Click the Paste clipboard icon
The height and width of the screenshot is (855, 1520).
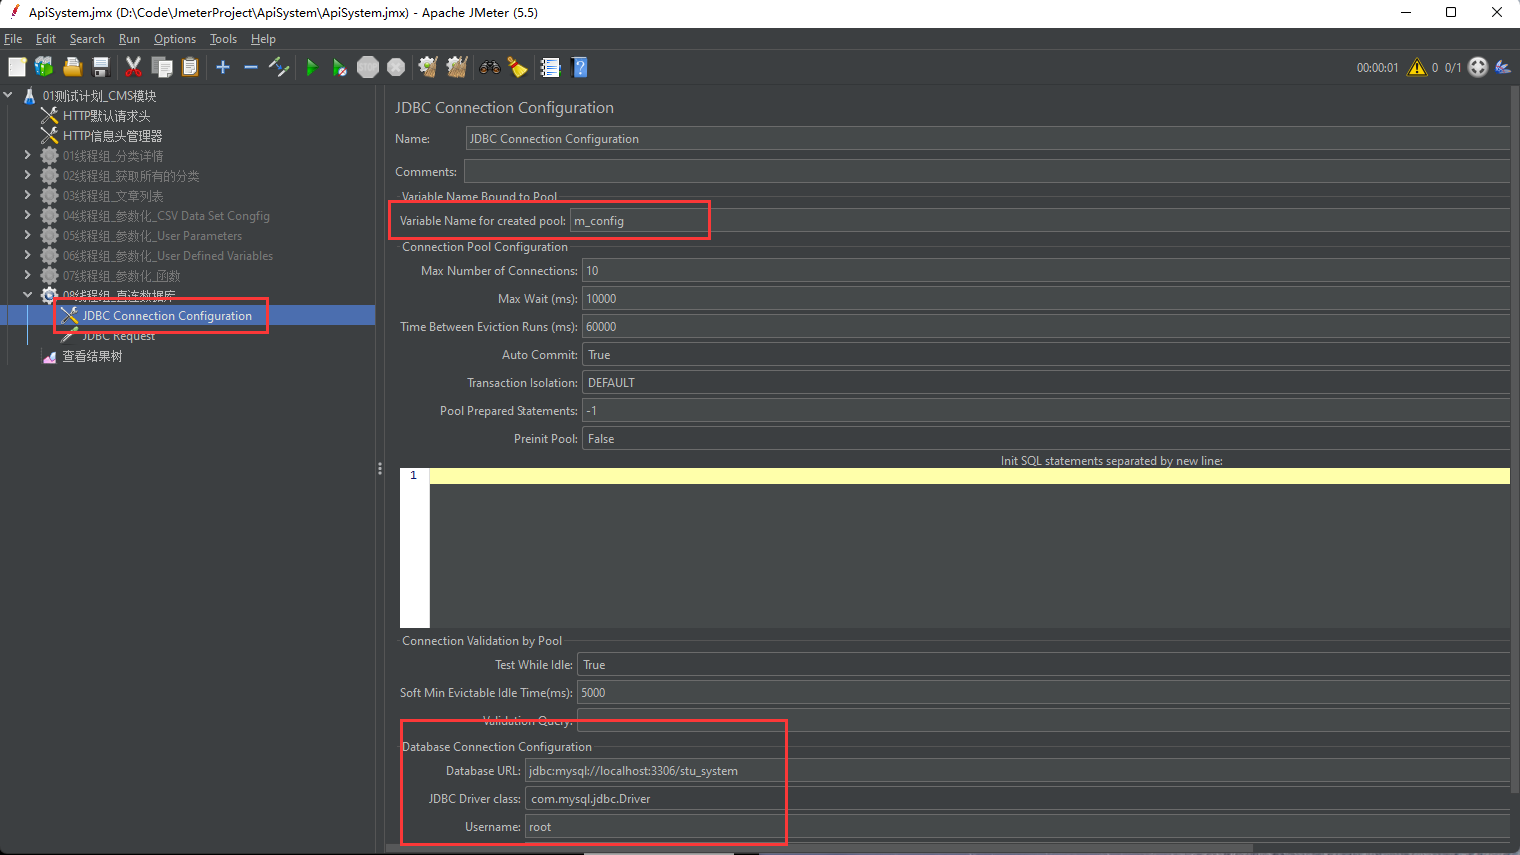(x=190, y=67)
